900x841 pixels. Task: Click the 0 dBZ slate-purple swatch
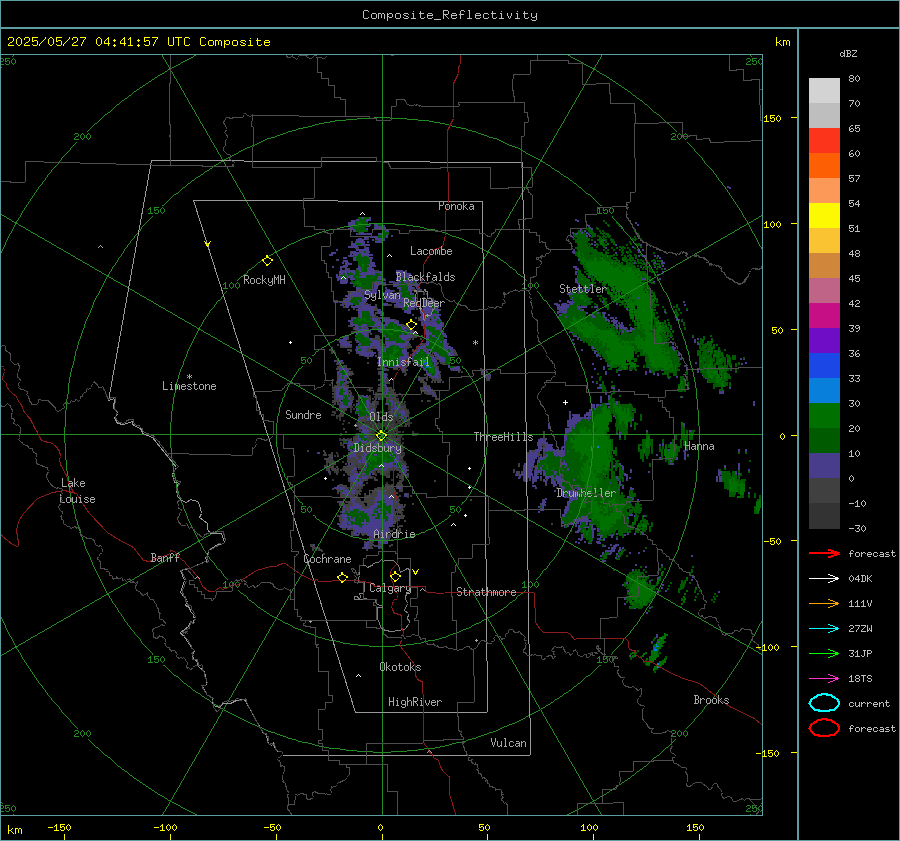coord(824,466)
